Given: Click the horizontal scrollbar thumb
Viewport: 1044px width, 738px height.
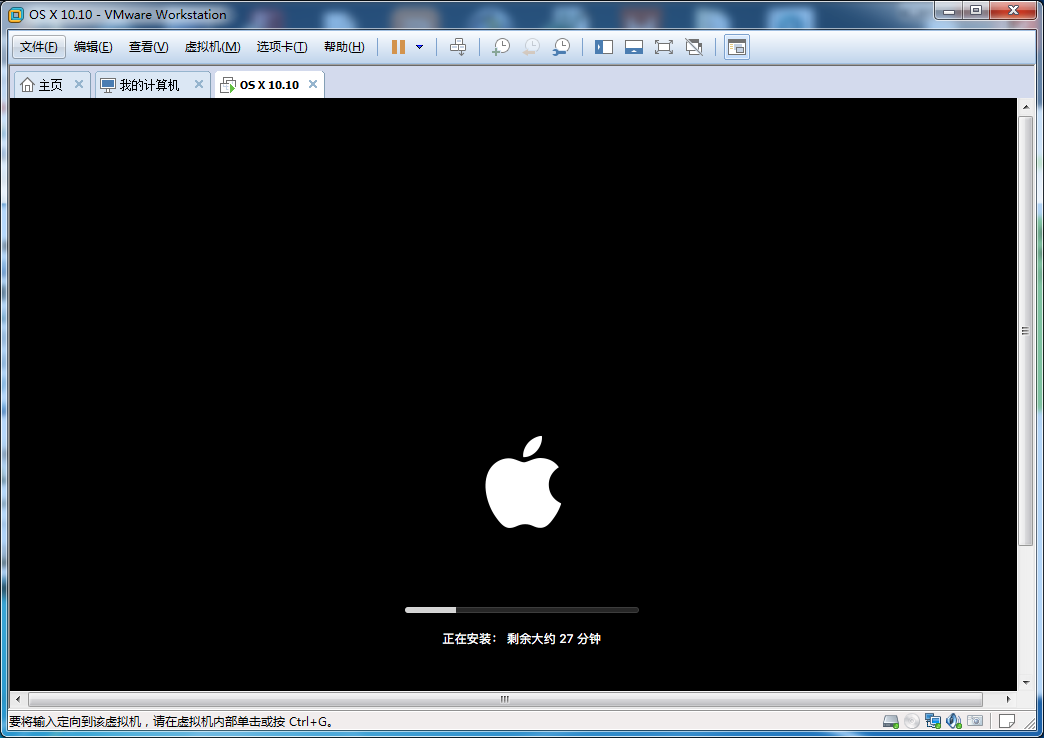Looking at the screenshot, I should [505, 699].
